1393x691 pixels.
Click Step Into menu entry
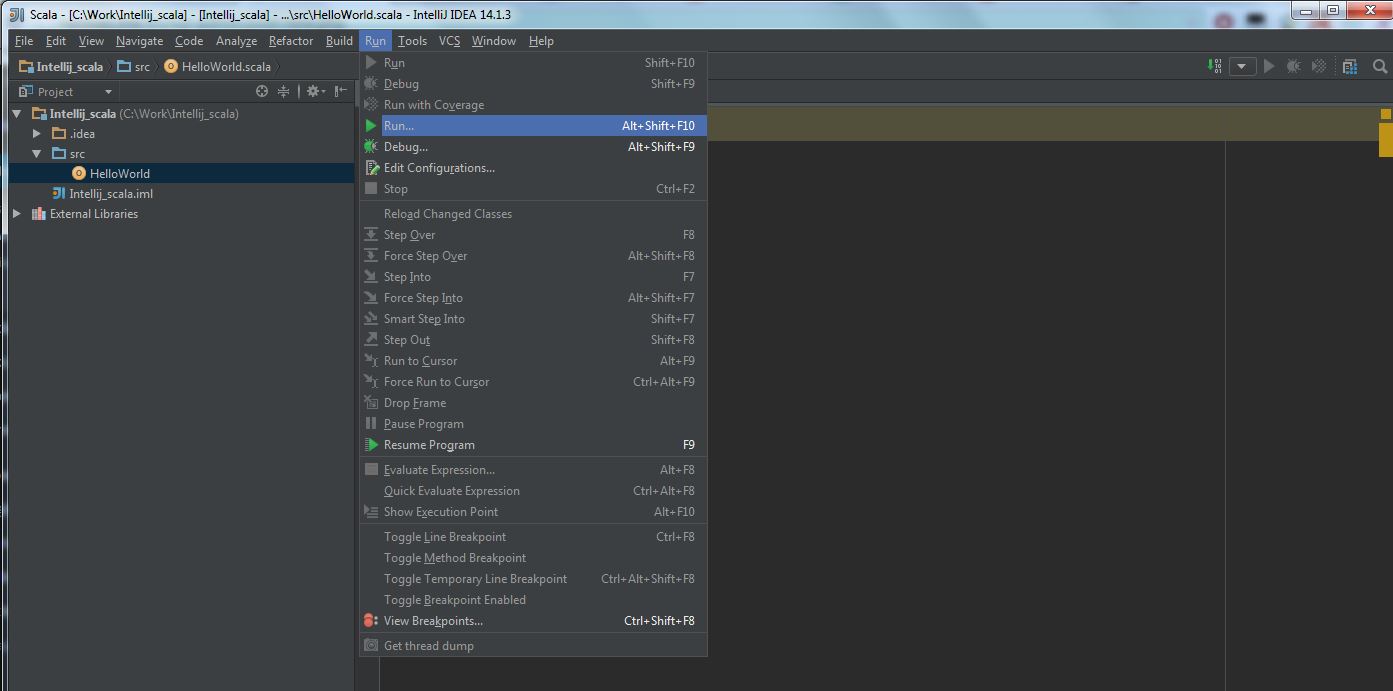[x=533, y=277]
